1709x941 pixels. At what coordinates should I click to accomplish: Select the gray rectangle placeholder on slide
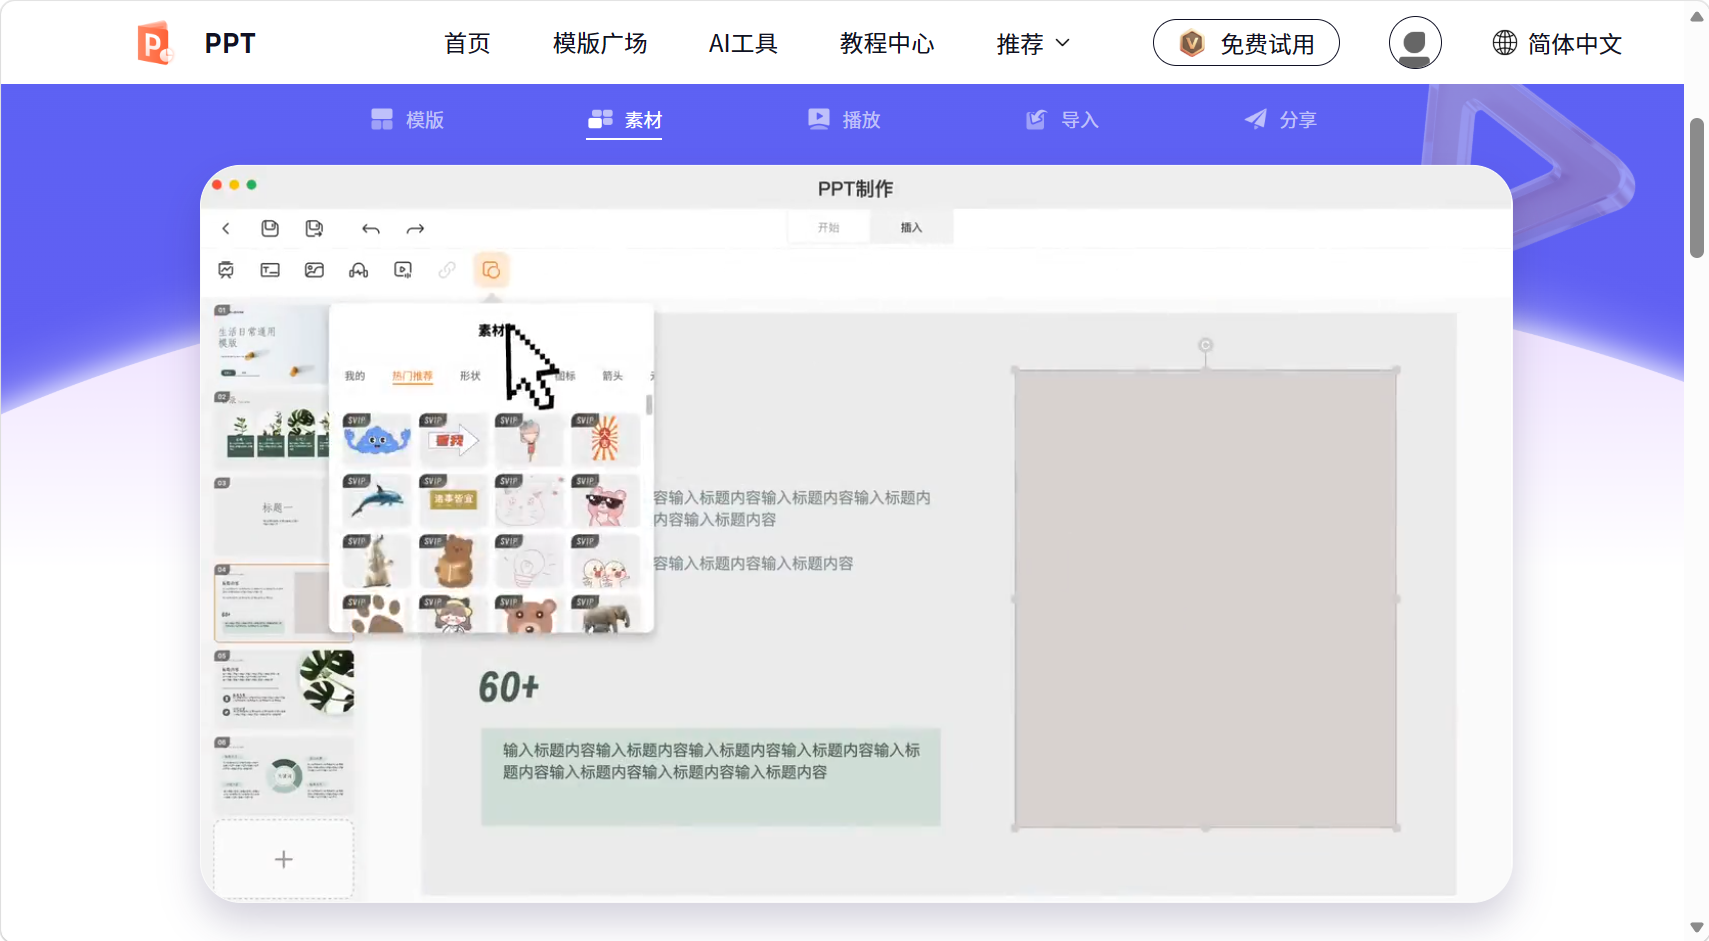coord(1206,599)
